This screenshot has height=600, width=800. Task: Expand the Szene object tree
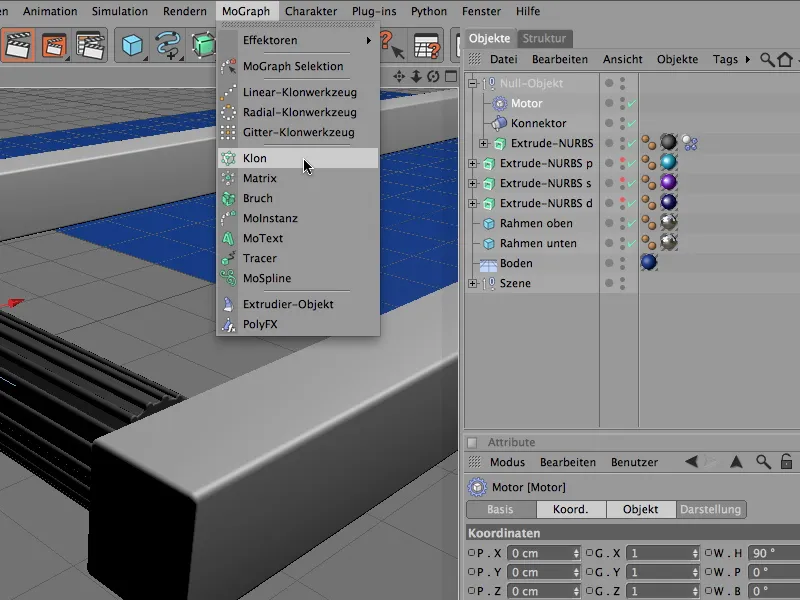pos(473,283)
